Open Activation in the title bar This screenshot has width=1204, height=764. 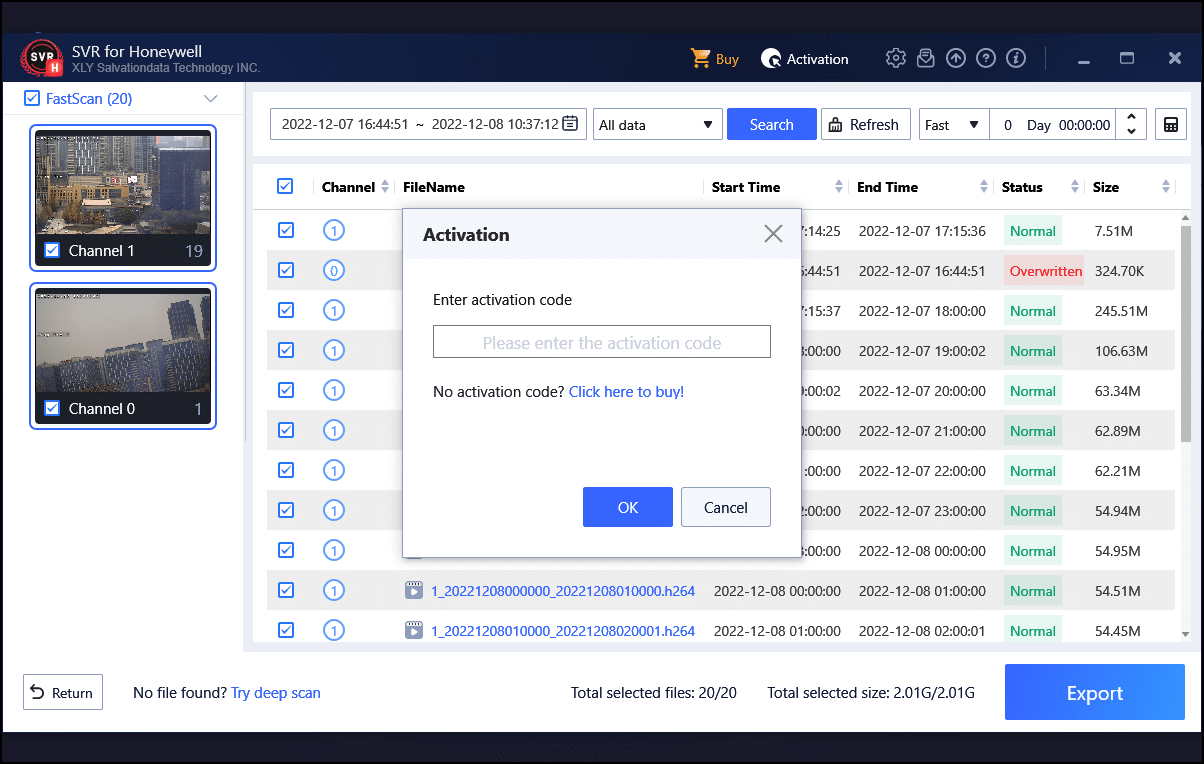(805, 59)
